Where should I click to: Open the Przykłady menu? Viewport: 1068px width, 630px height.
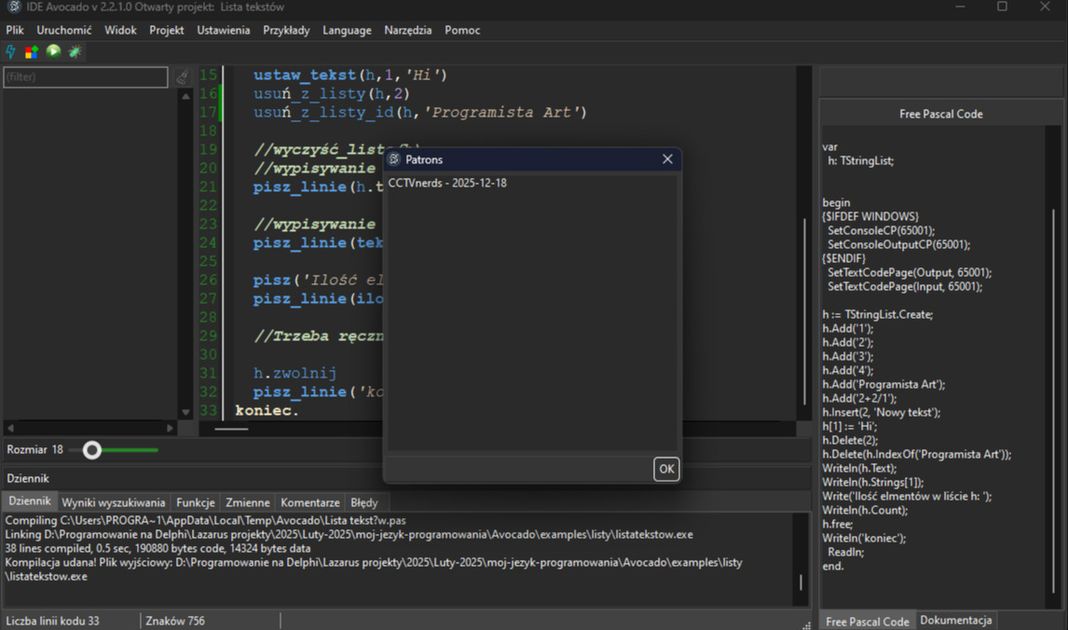tap(286, 30)
